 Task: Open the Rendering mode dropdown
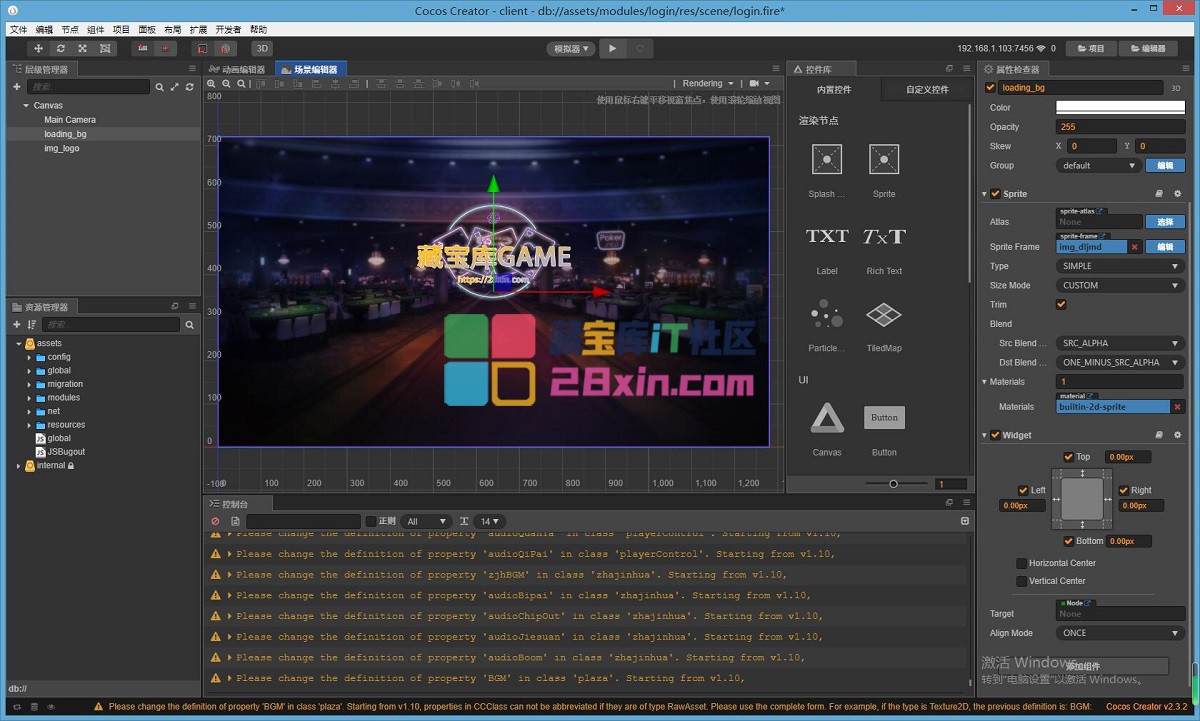pyautogui.click(x=707, y=84)
